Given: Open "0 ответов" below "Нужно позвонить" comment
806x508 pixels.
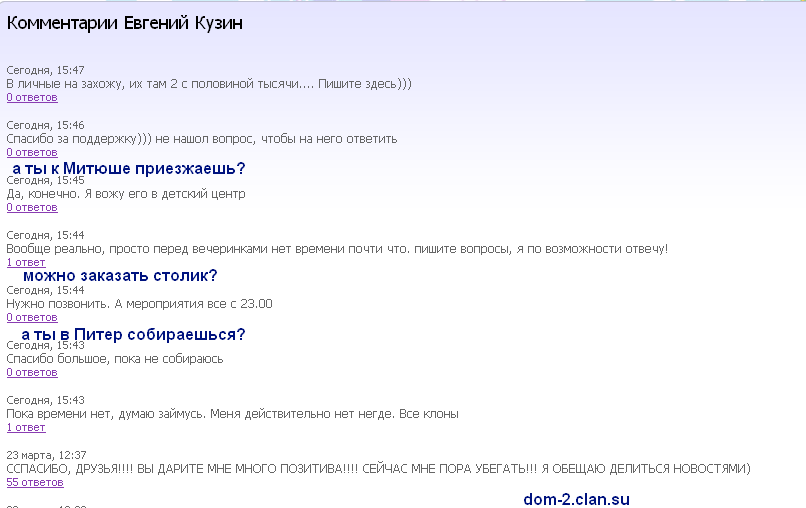Looking at the screenshot, I should tap(32, 317).
